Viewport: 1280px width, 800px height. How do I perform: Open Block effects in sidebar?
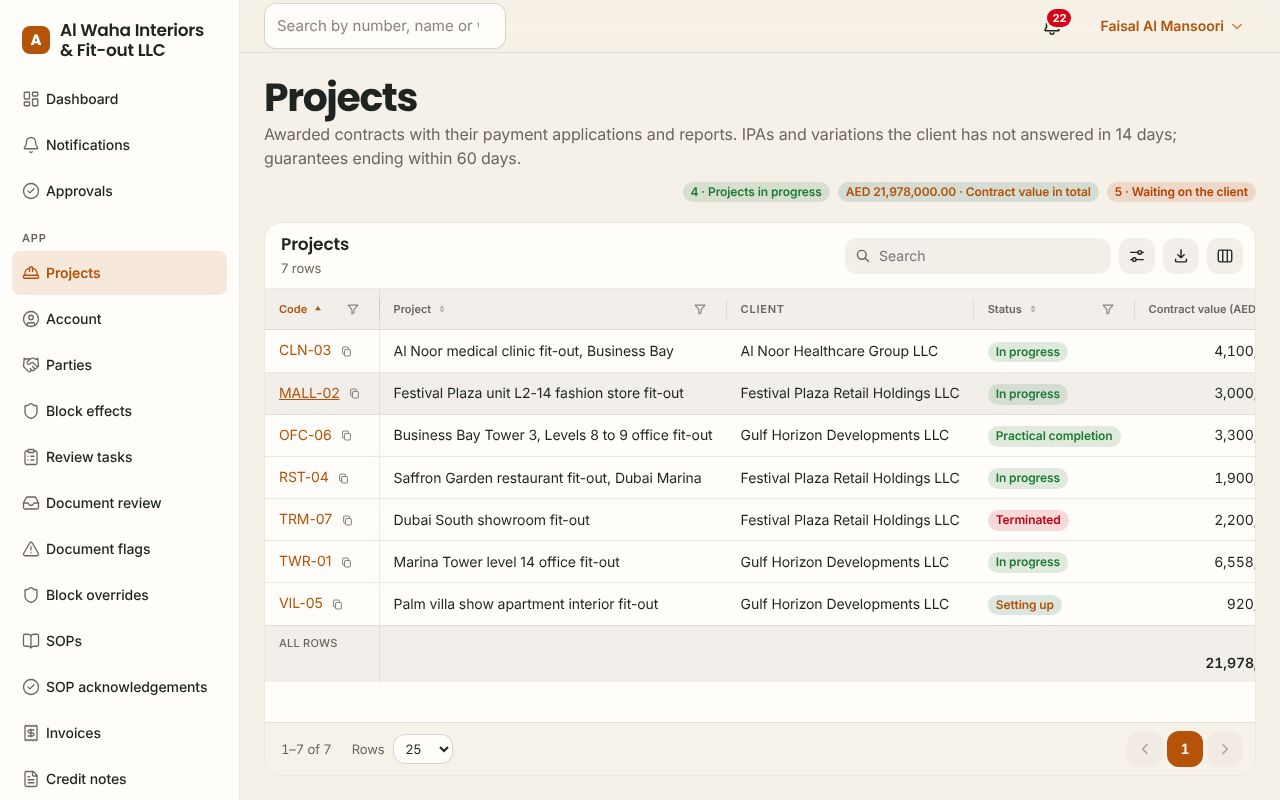click(120, 411)
